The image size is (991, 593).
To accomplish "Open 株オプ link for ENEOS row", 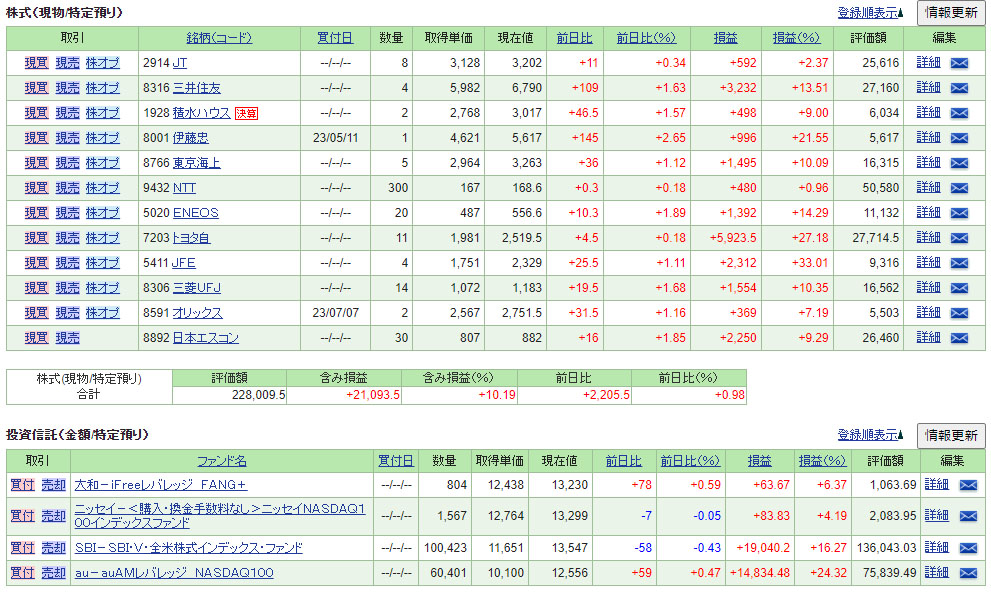I will point(102,213).
